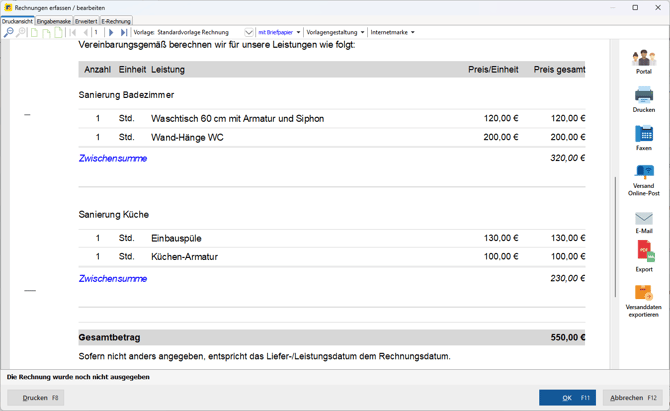The image size is (670, 411).
Task: Click the Leistung column header
Action: pyautogui.click(x=168, y=70)
